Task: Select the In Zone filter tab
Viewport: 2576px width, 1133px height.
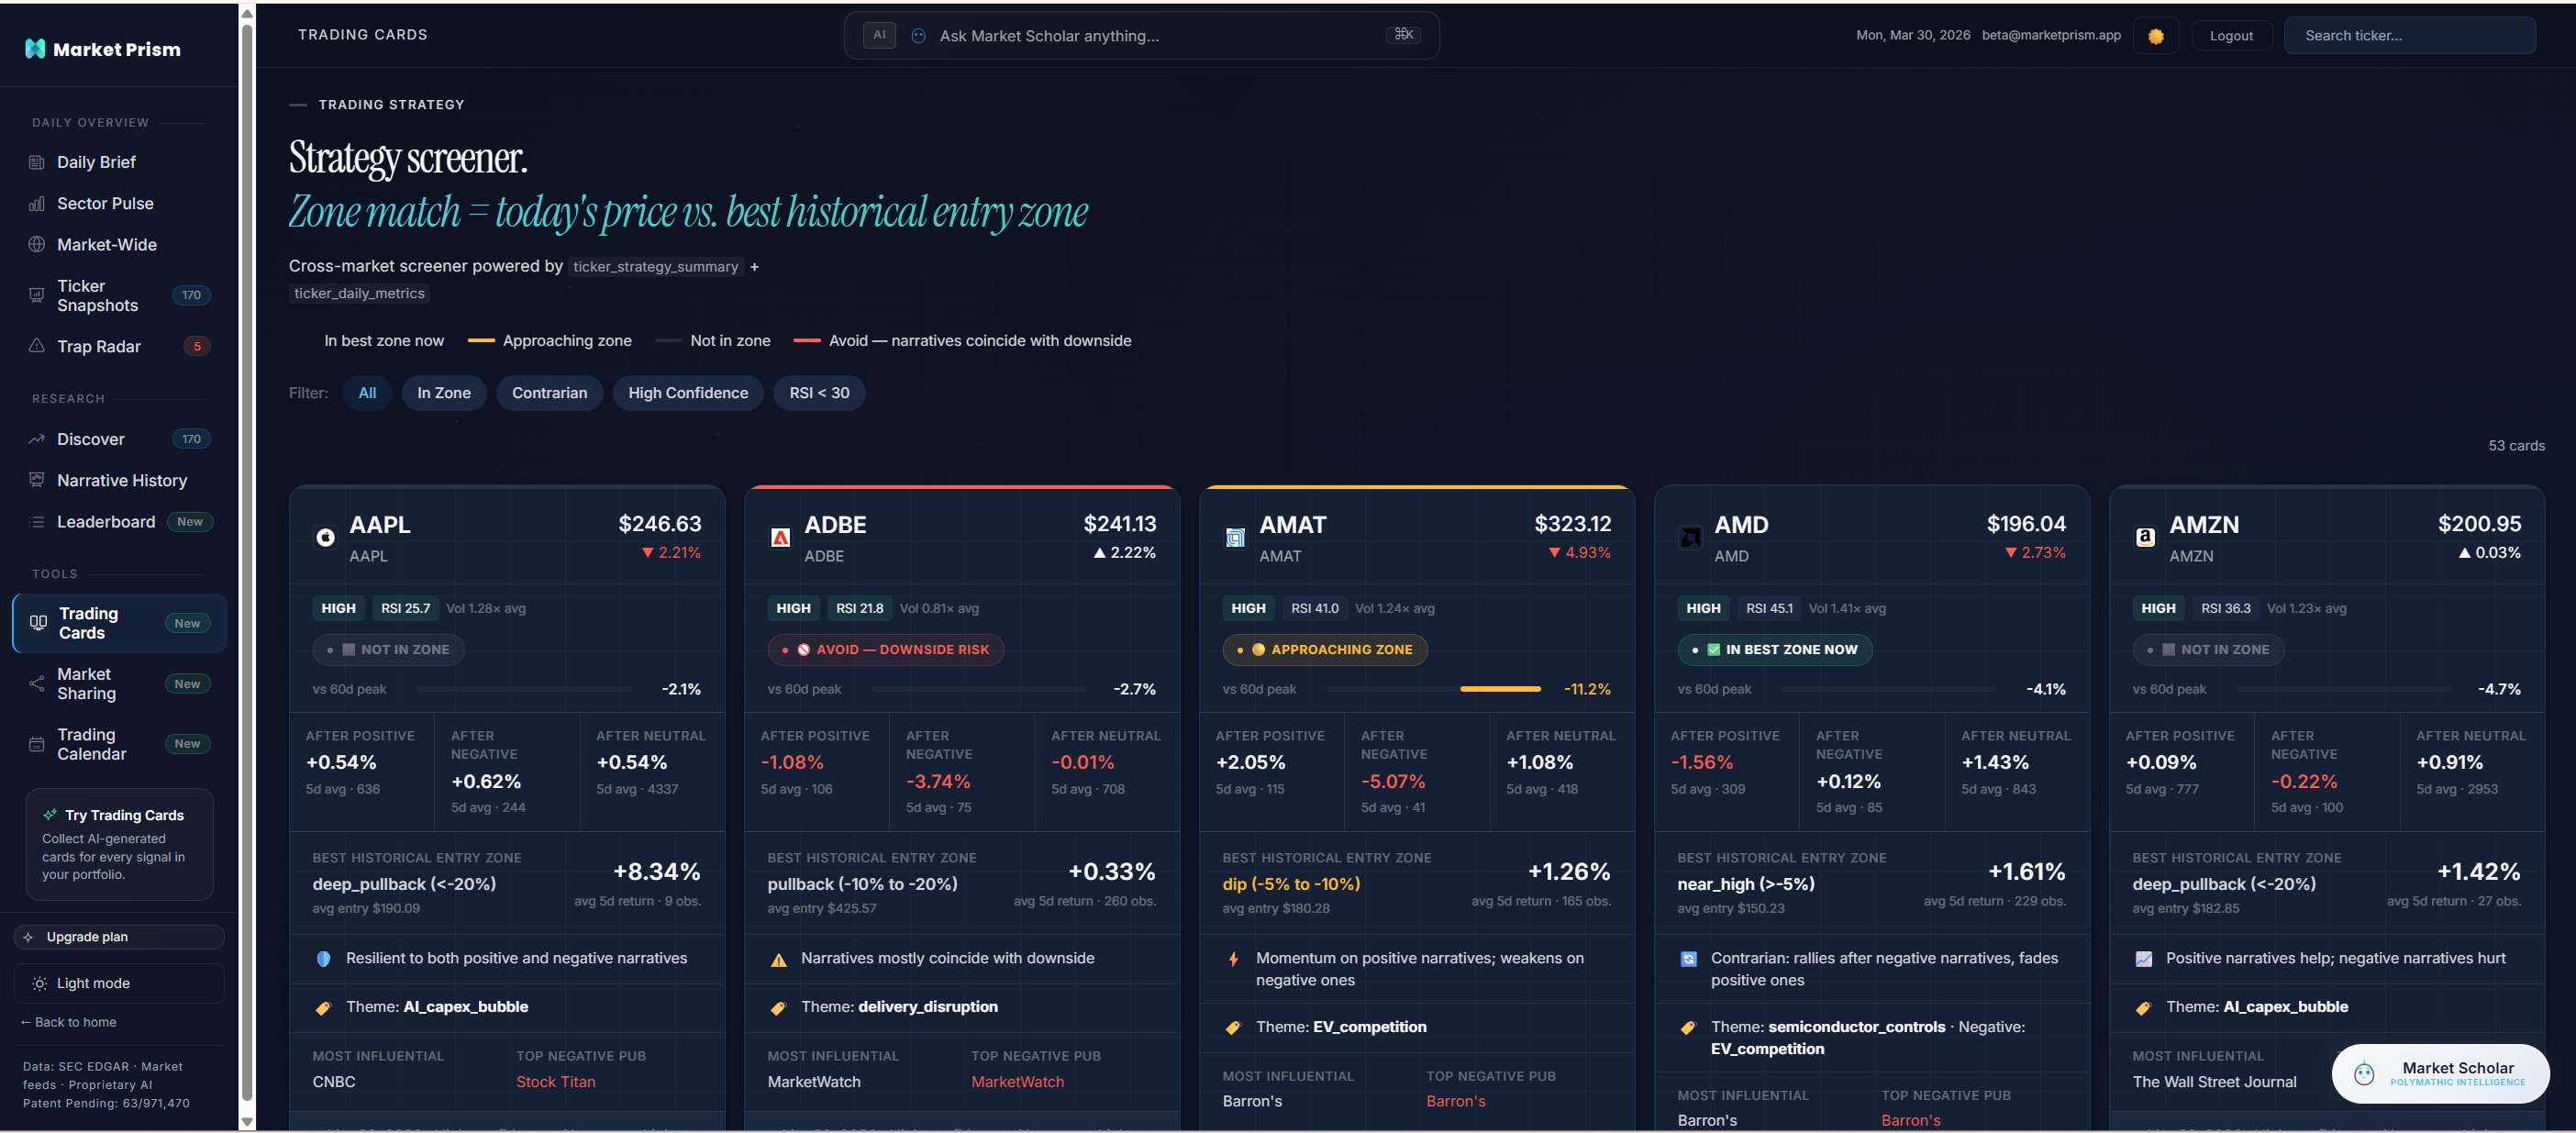Action: [444, 392]
